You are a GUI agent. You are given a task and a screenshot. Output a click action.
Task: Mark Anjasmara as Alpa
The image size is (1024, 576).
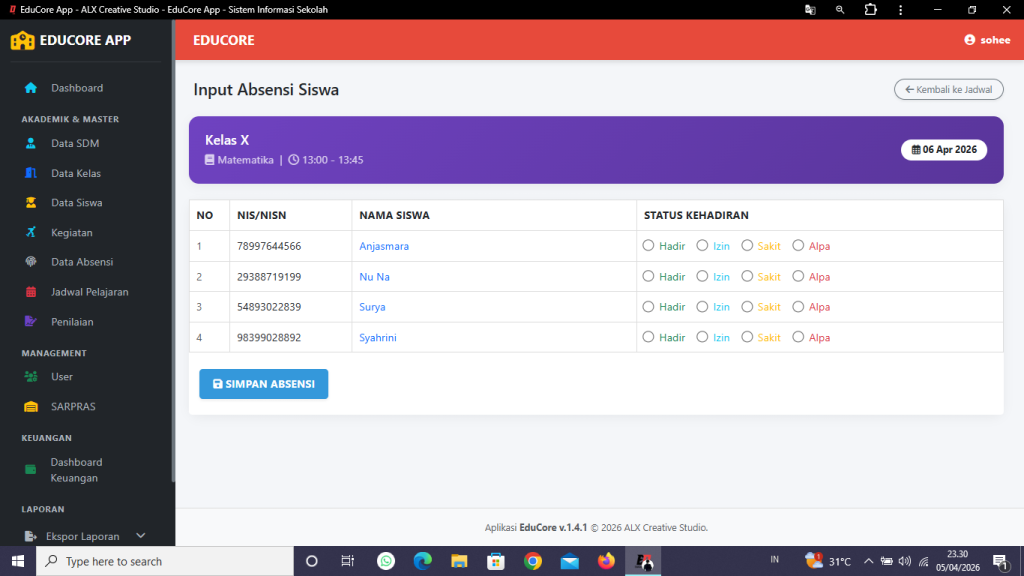[x=798, y=246]
